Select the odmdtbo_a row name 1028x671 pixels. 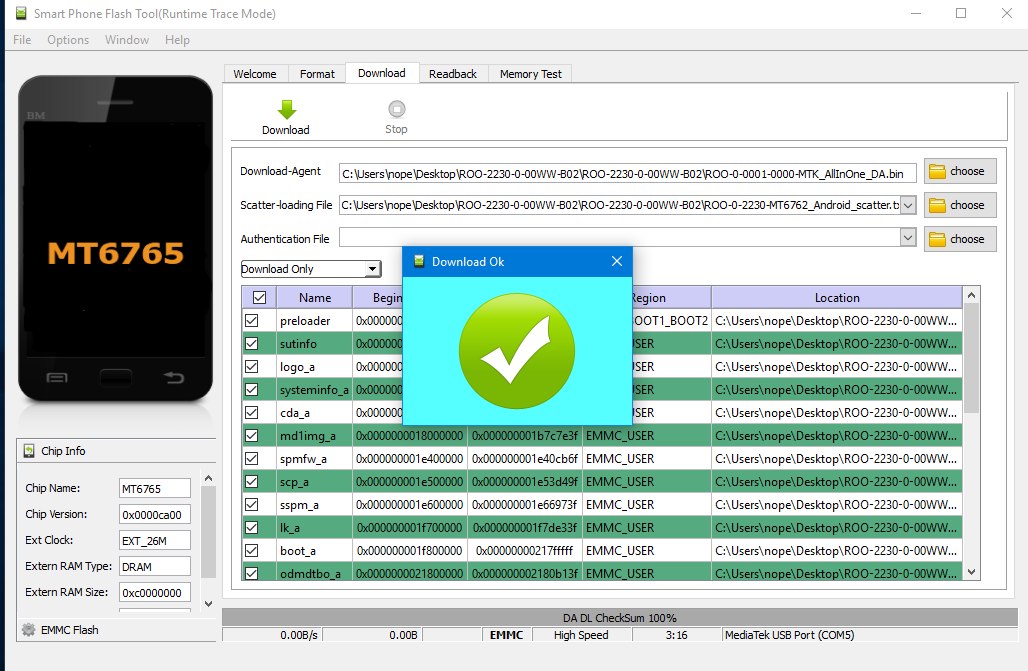pos(310,573)
